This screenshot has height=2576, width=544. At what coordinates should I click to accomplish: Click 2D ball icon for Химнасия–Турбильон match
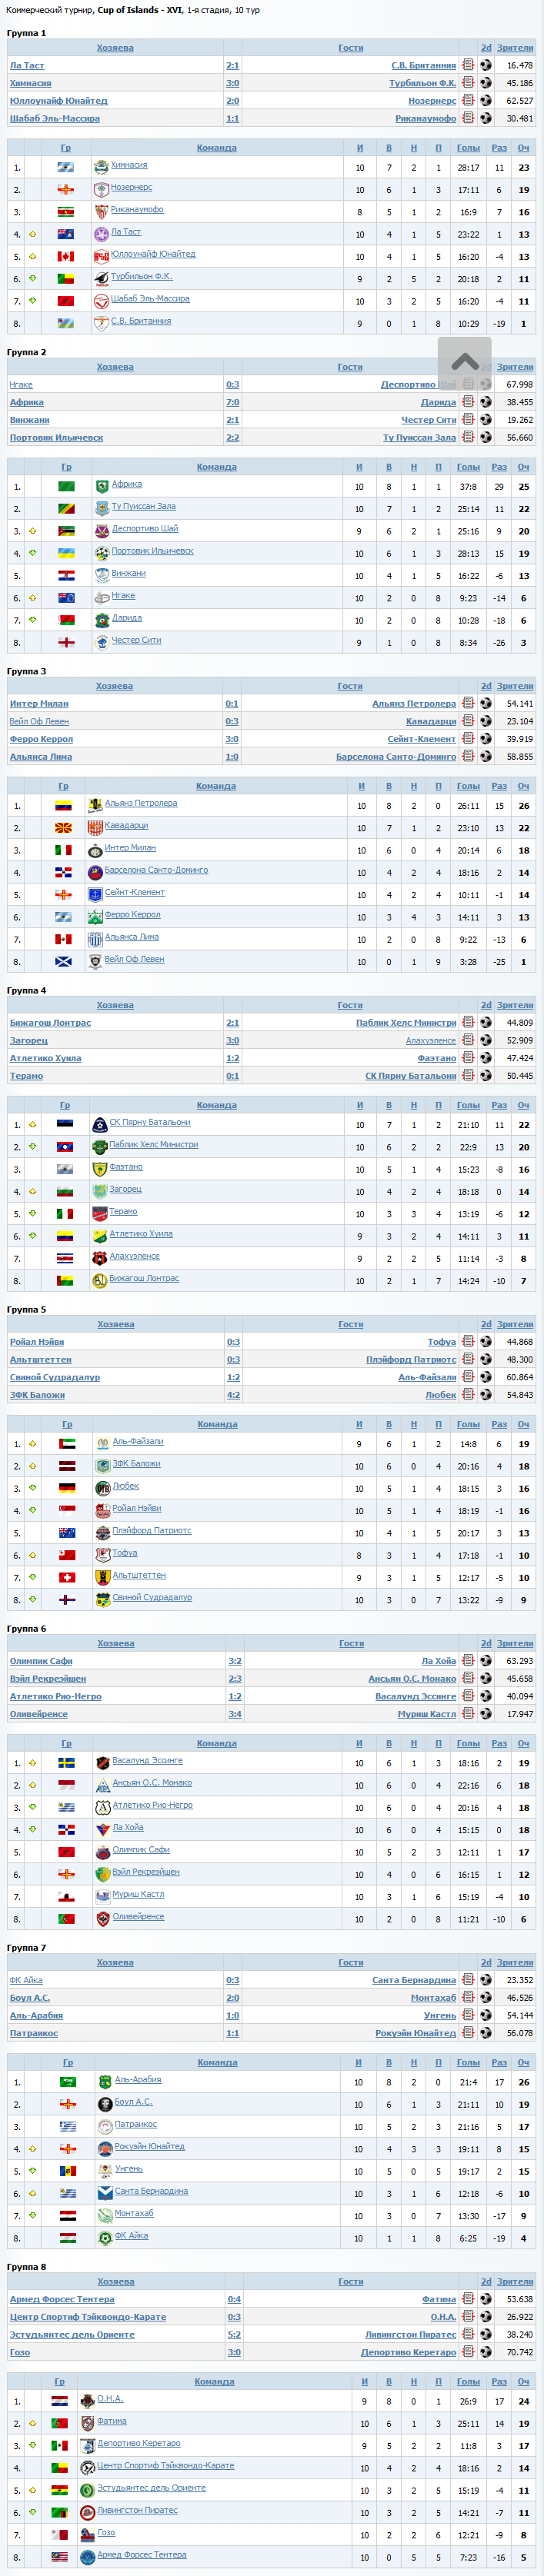click(x=486, y=83)
